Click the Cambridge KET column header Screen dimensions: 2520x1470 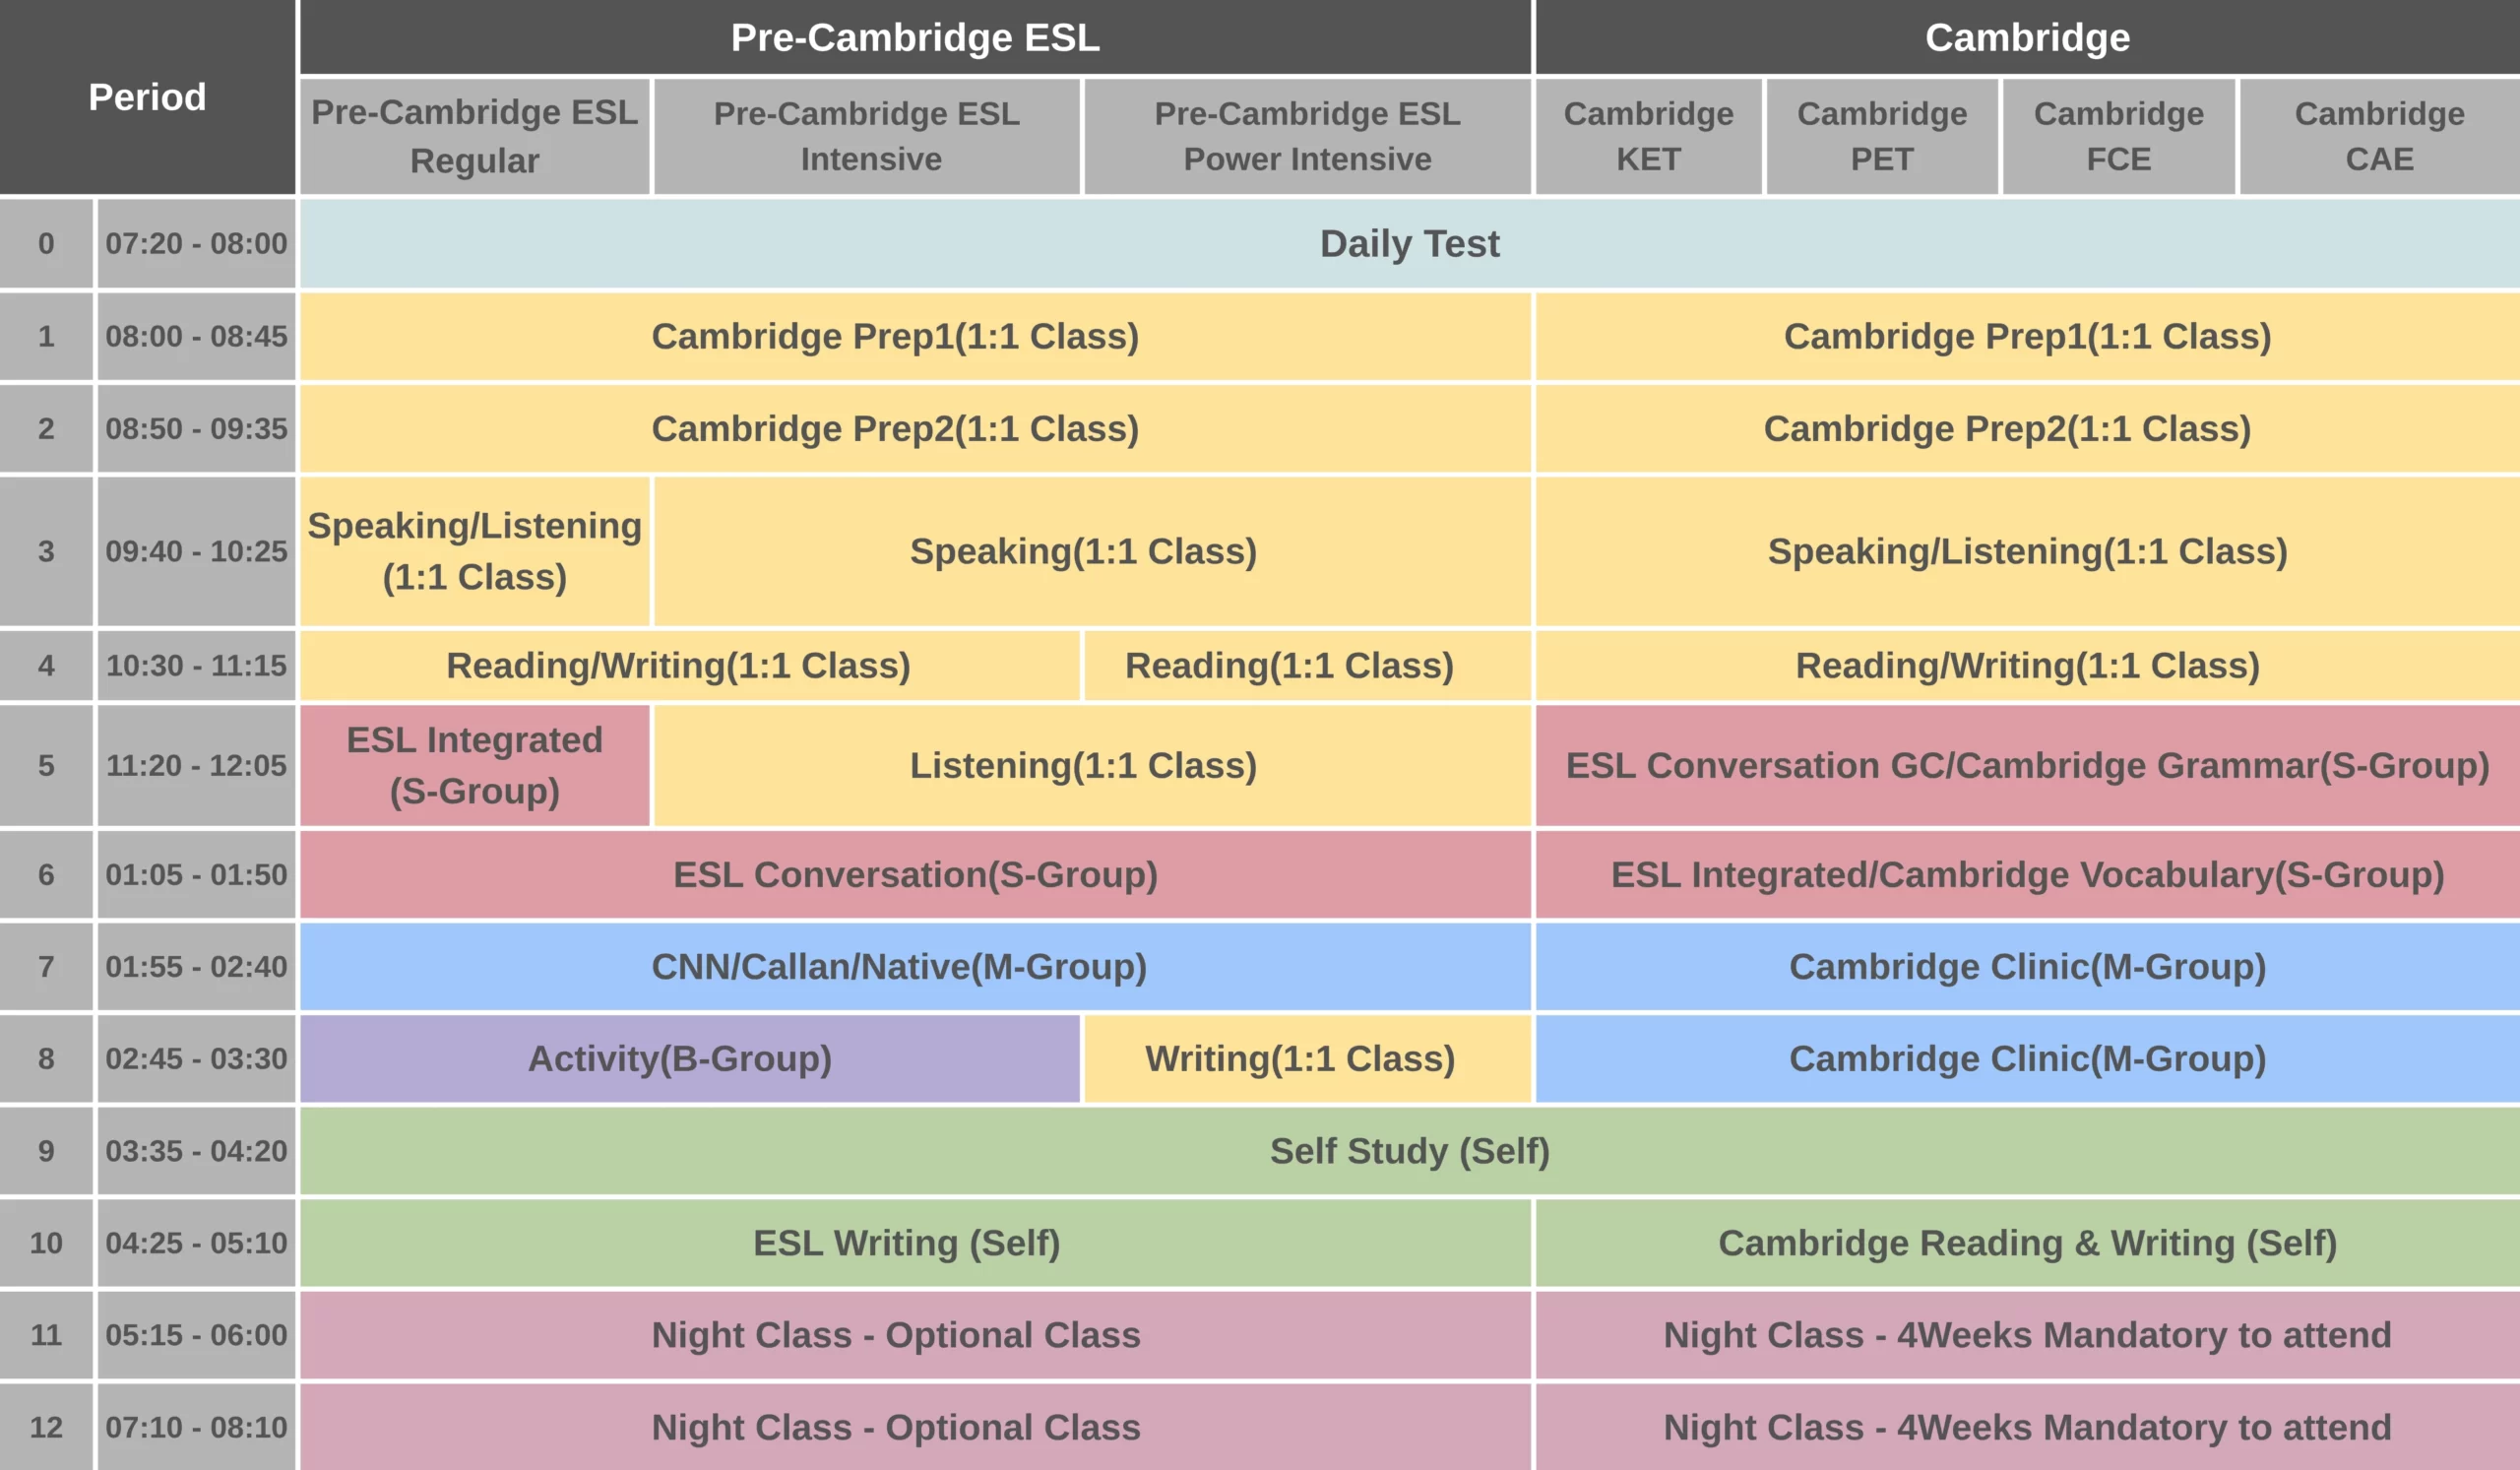tap(1648, 136)
